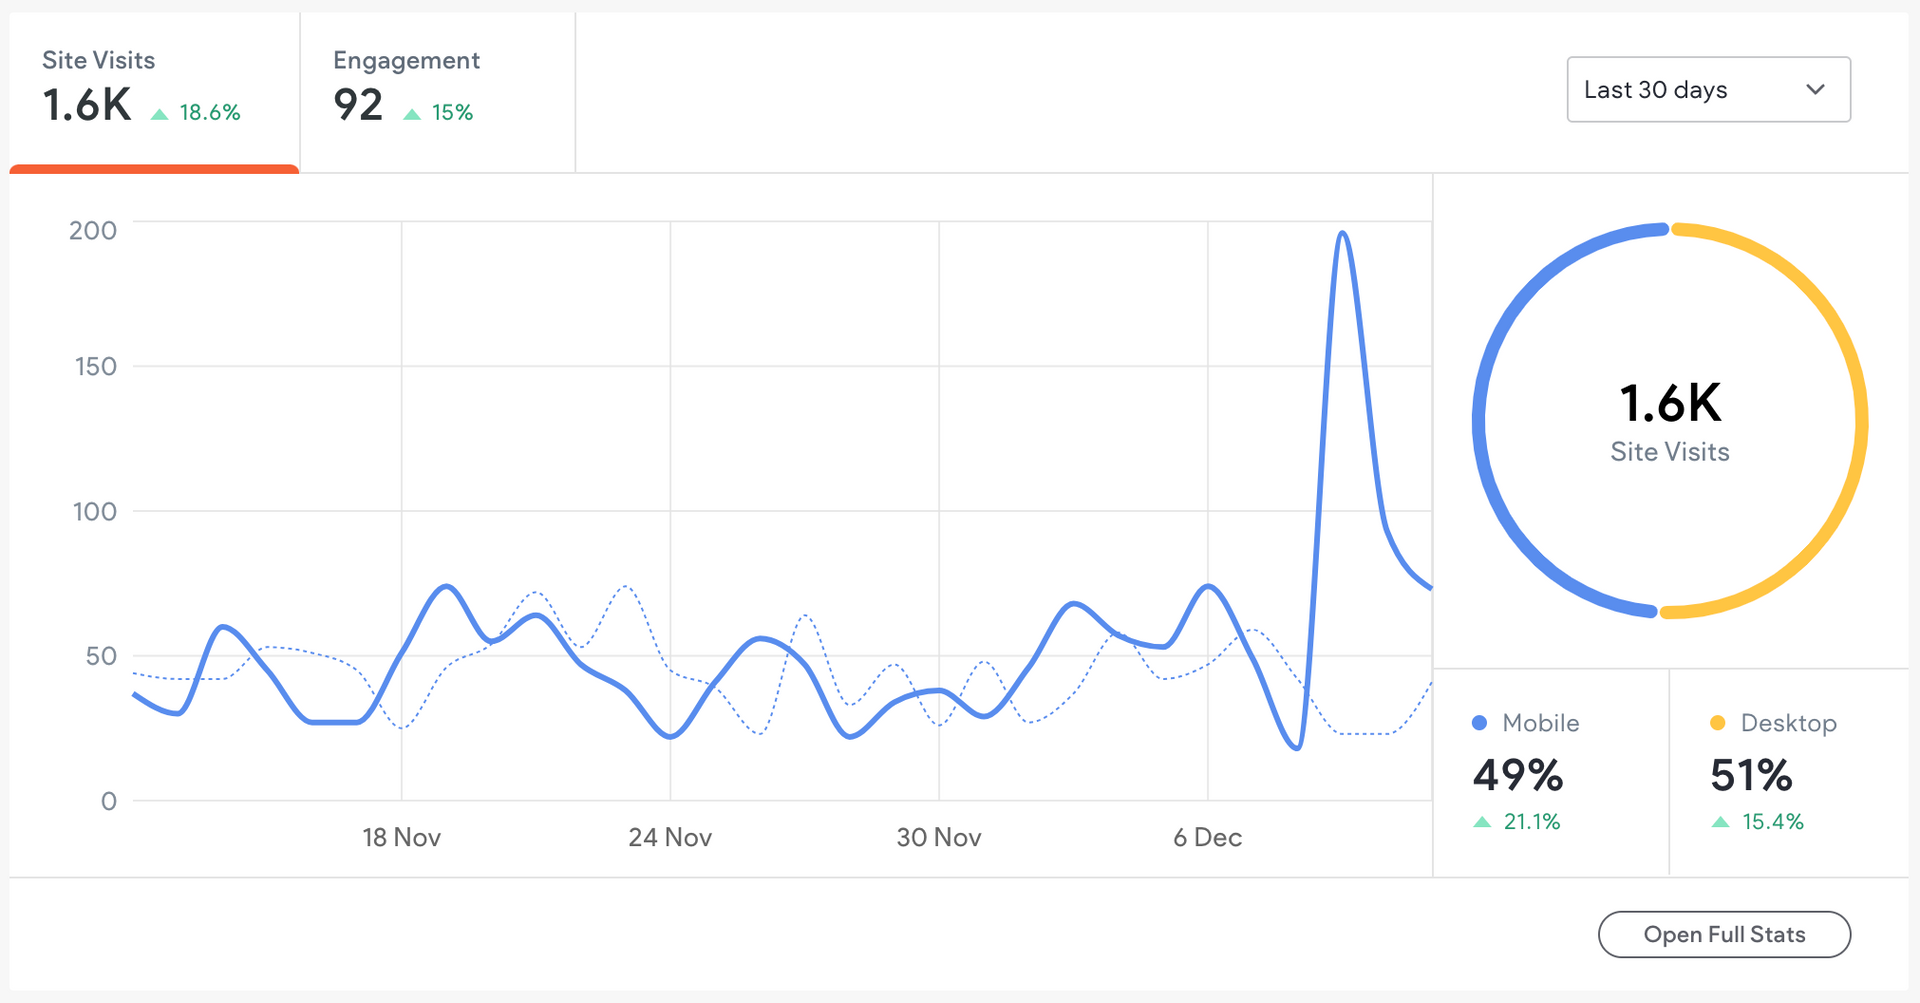Viewport: 1920px width, 1003px height.
Task: Click the chart peak near 200 visits
Action: click(1342, 234)
